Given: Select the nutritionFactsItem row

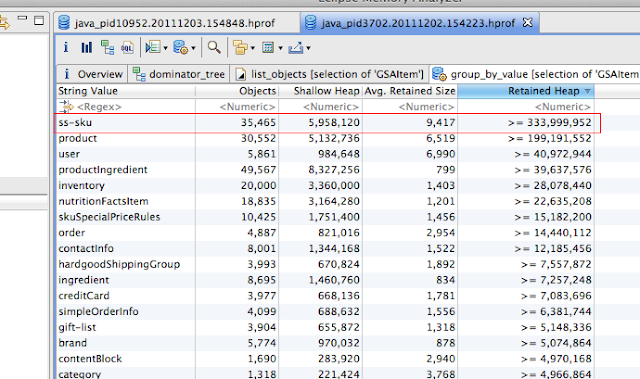Looking at the screenshot, I should (x=325, y=202).
